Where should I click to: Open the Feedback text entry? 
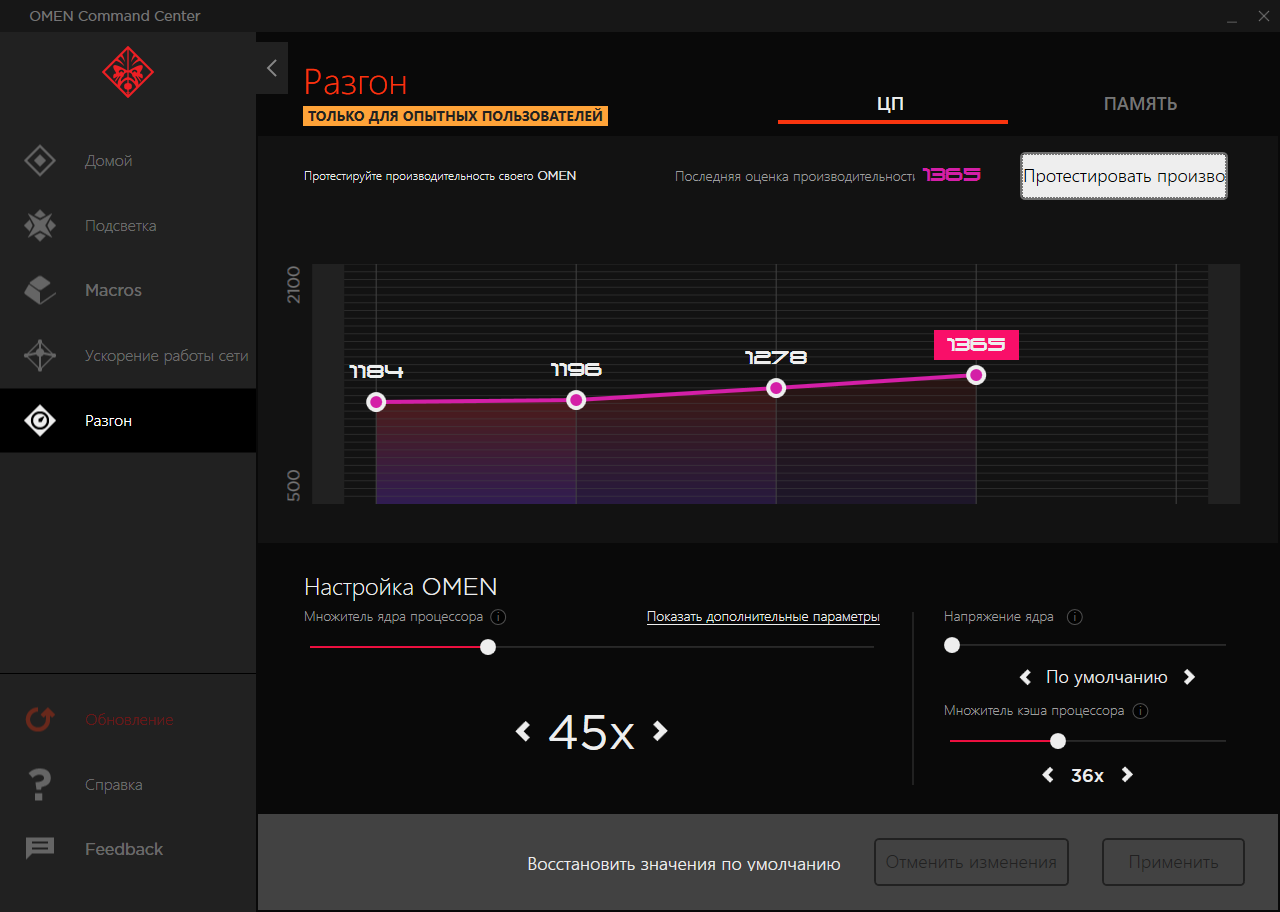pyautogui.click(x=124, y=849)
